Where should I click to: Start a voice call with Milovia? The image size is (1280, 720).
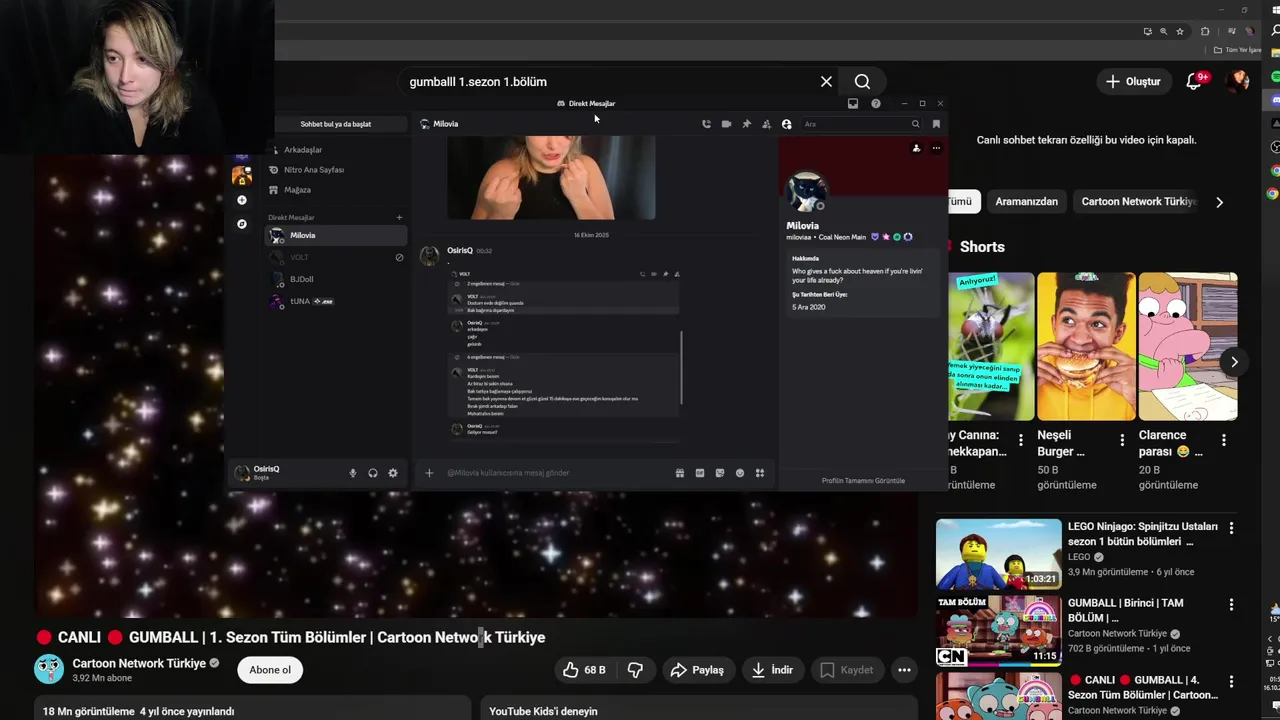click(706, 124)
